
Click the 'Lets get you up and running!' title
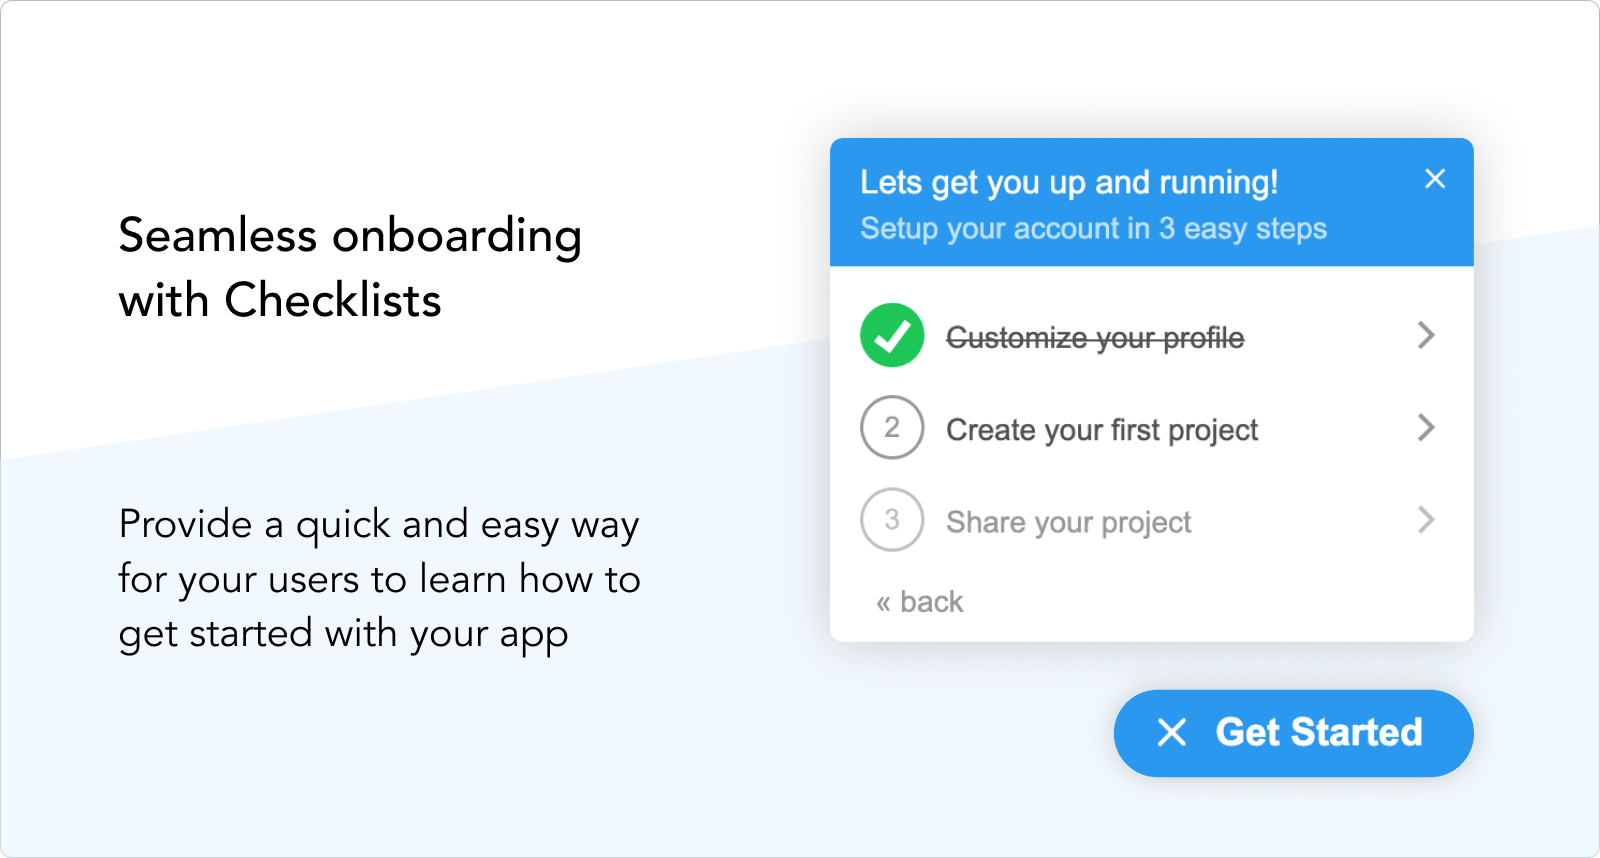[1068, 183]
